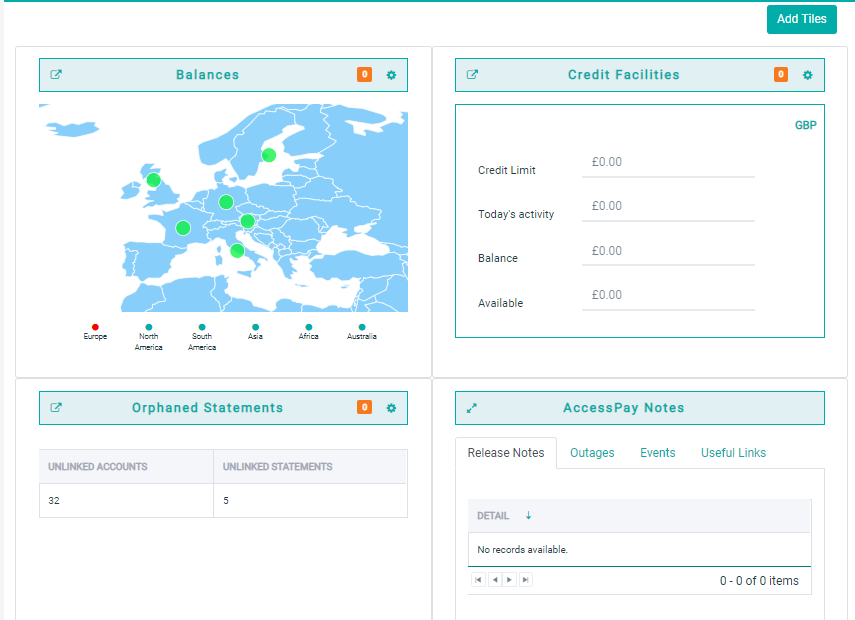Sort the DETAIL column arrow
855x620 pixels.
click(528, 516)
